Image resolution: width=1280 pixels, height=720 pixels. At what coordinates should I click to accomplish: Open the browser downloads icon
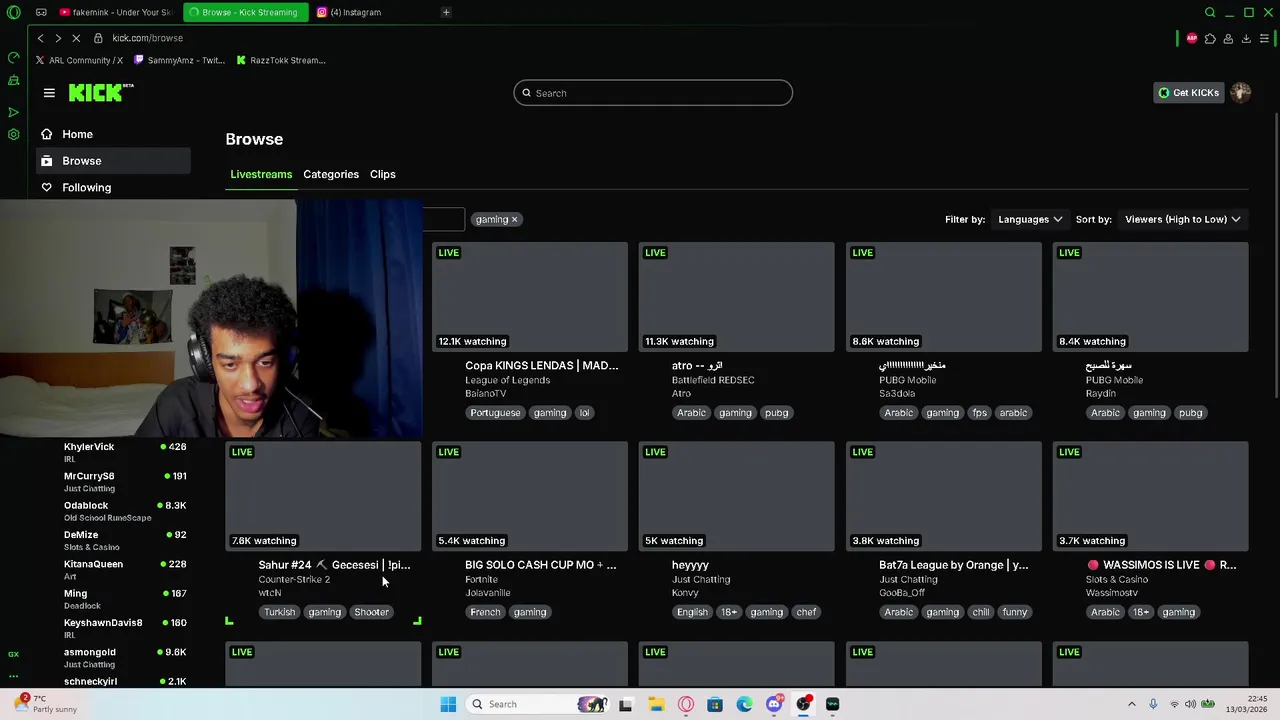pyautogui.click(x=1246, y=38)
